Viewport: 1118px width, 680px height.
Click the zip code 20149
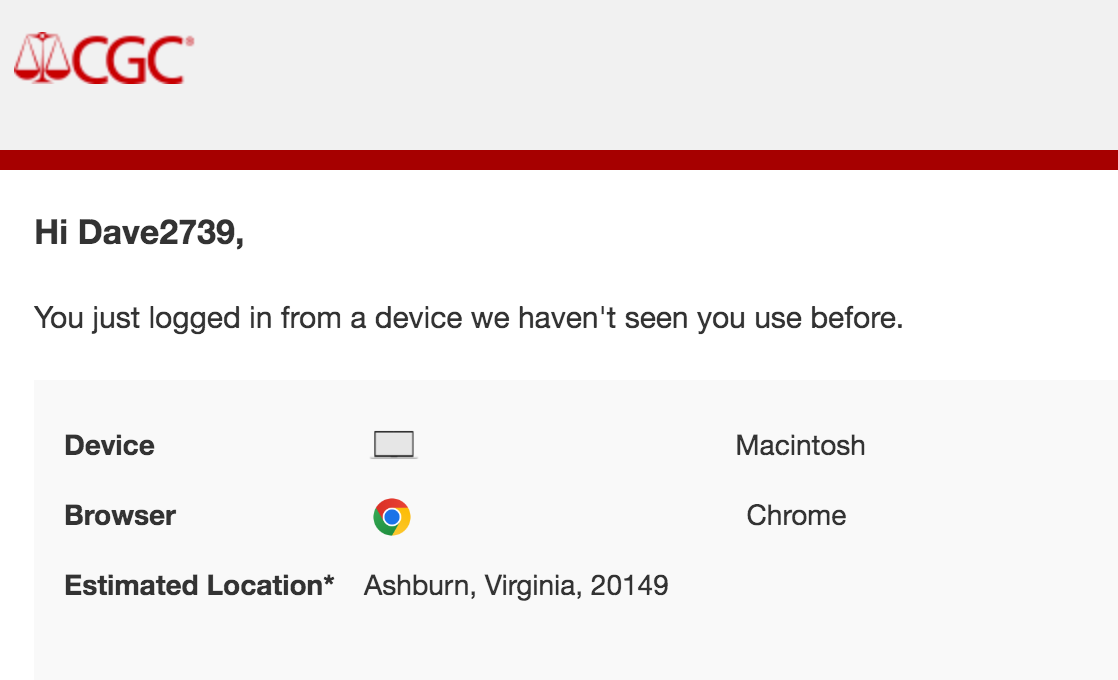pos(630,586)
